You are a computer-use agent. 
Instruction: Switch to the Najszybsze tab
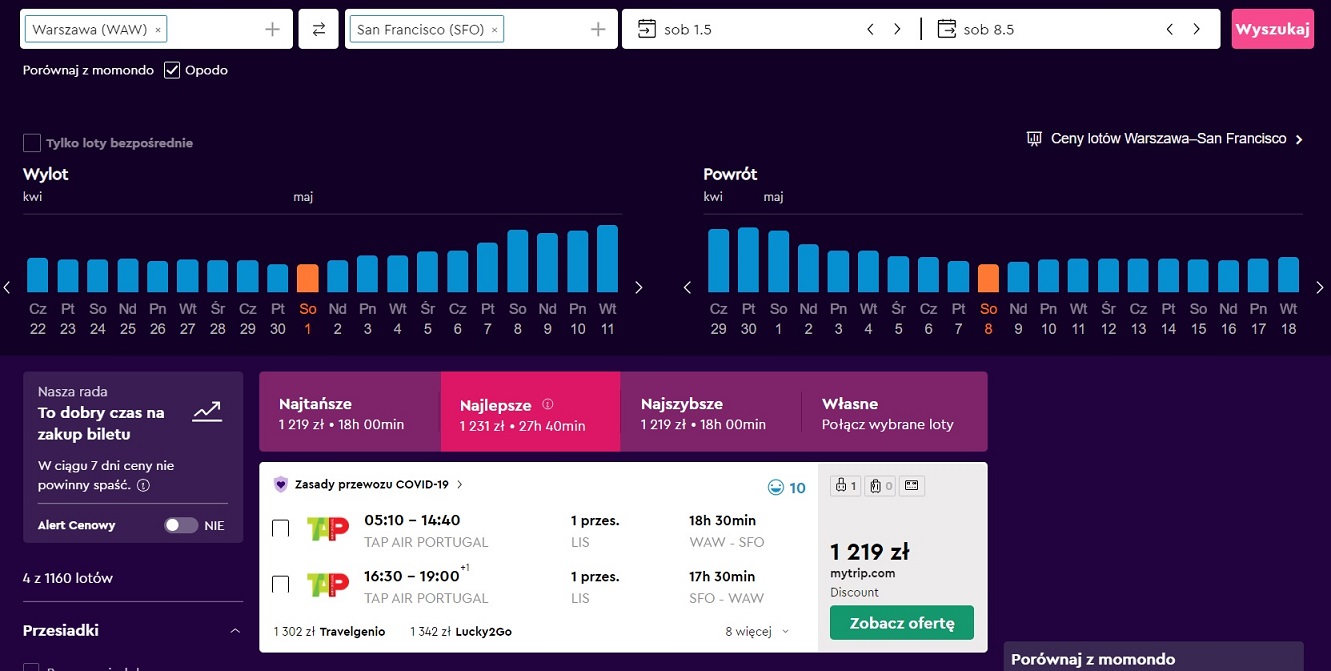710,412
